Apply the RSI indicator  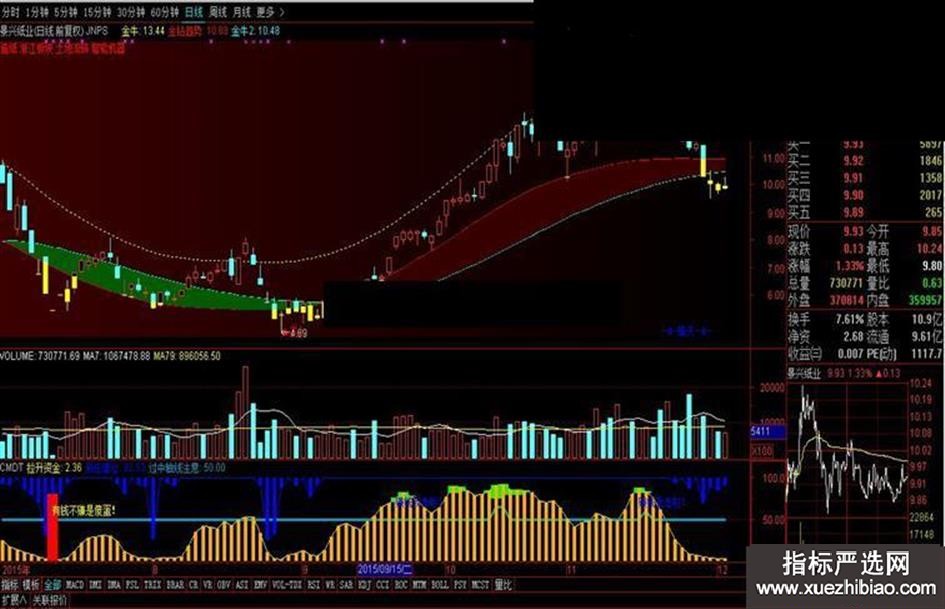tap(314, 585)
